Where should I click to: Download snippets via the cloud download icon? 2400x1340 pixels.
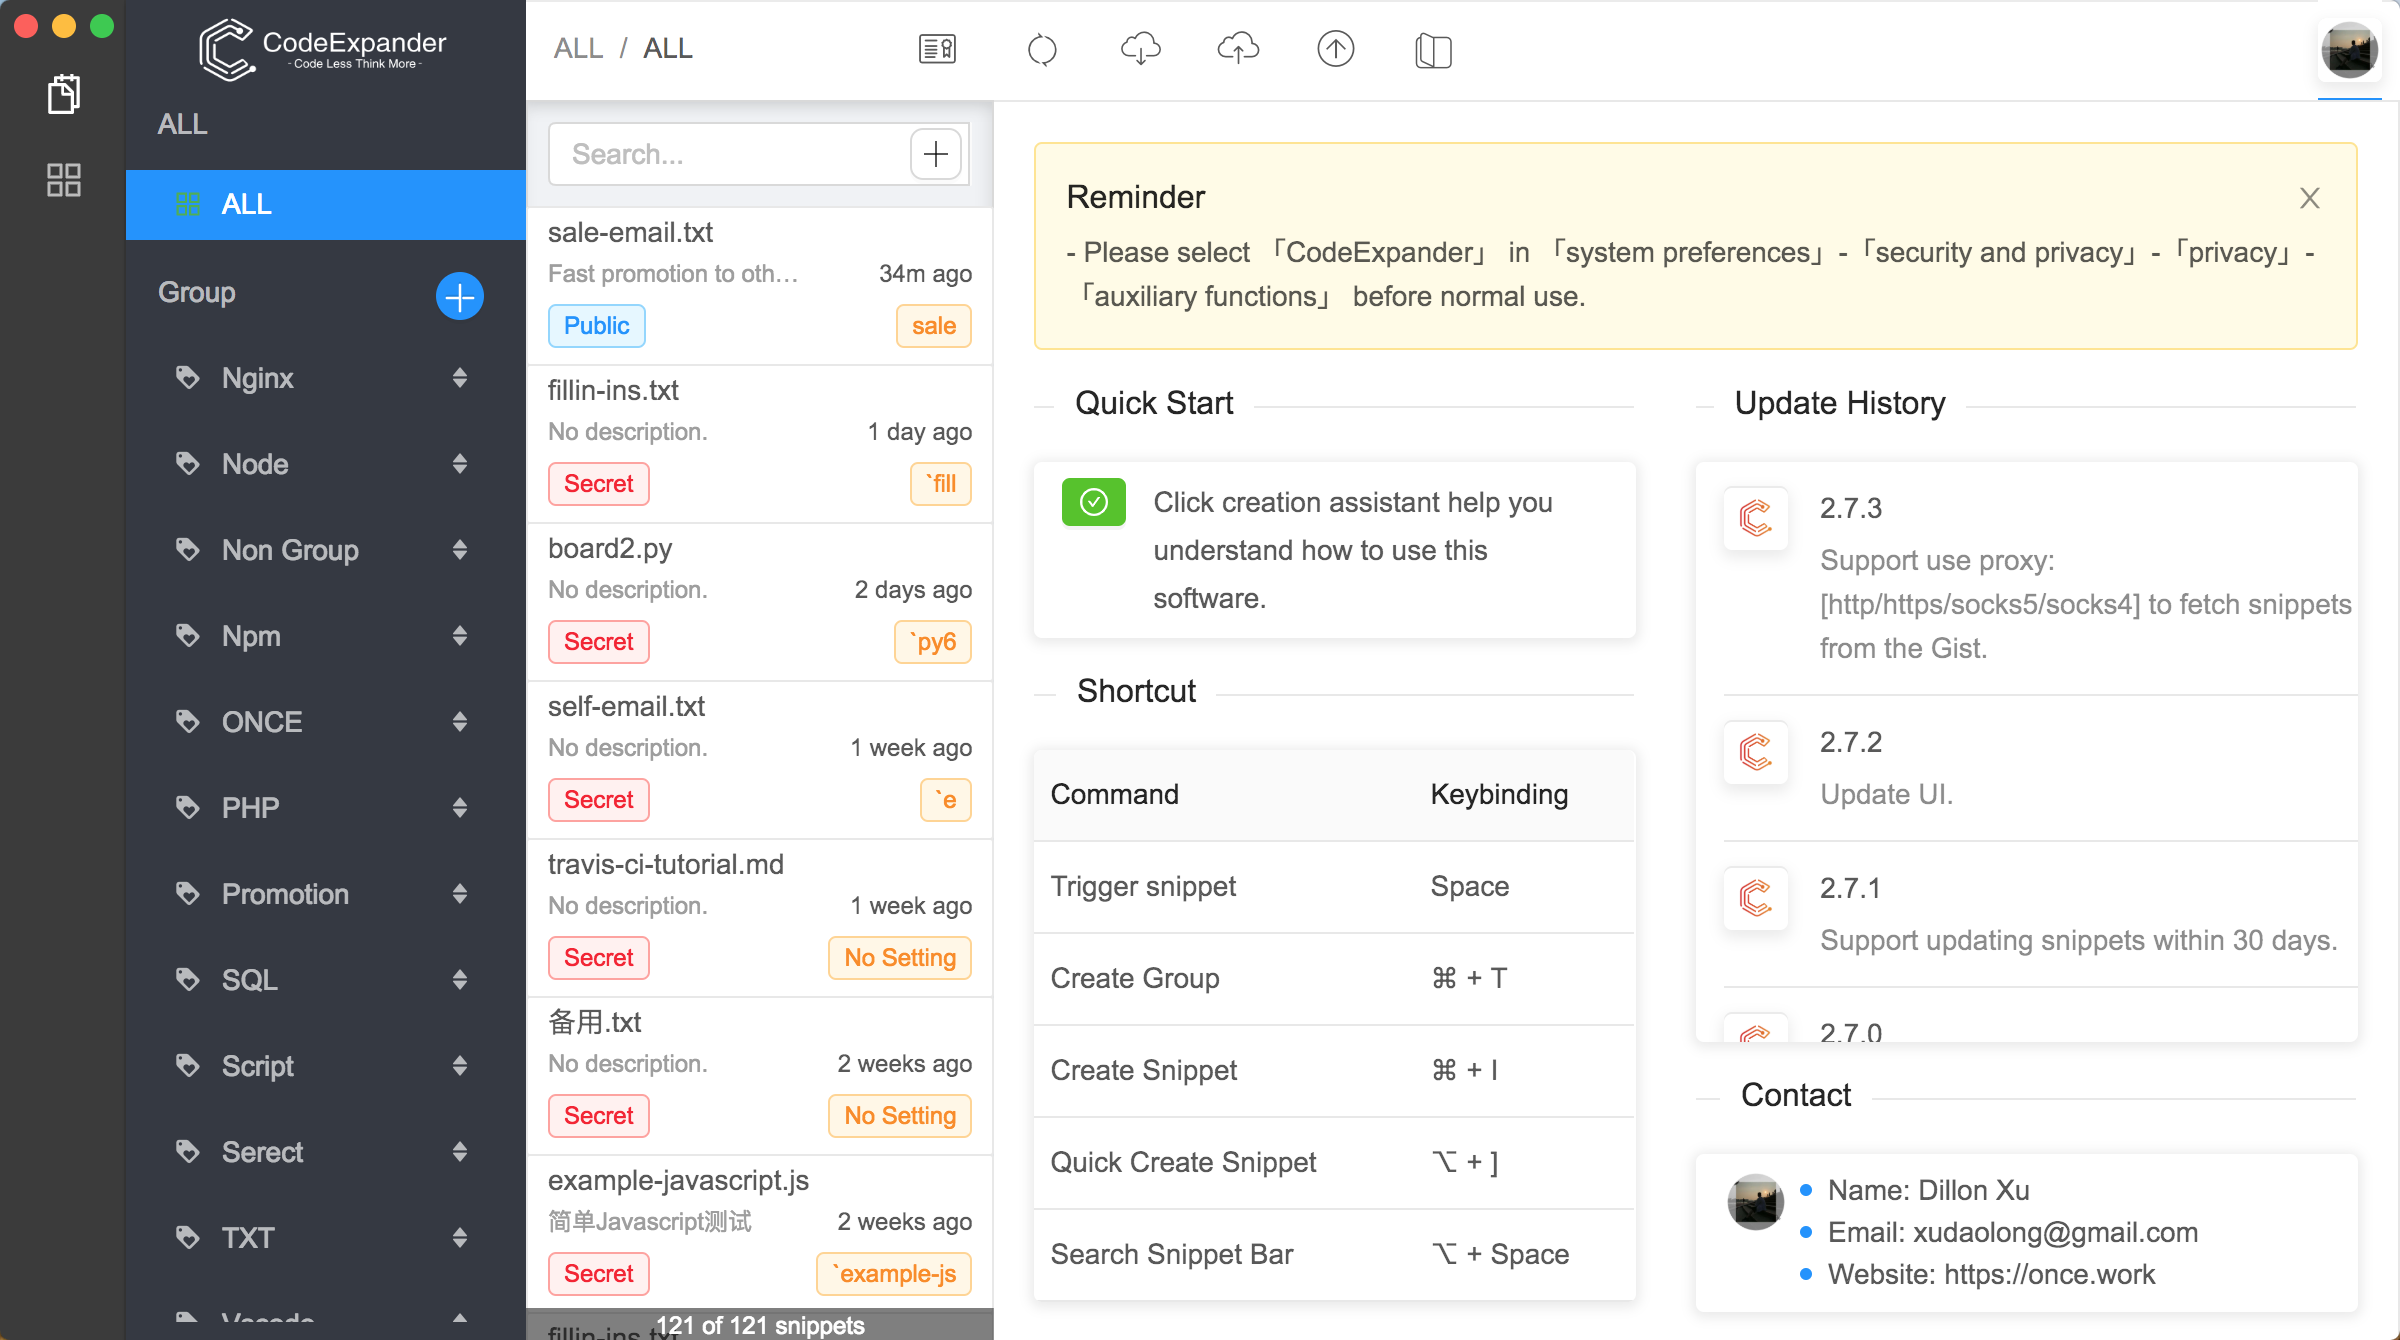point(1140,49)
